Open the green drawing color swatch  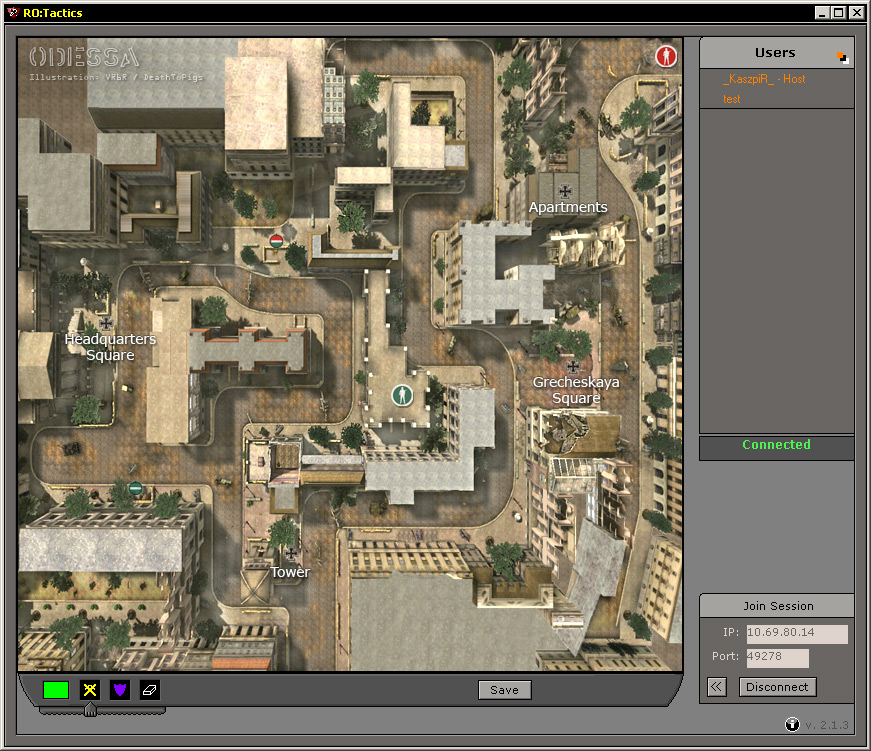coord(56,690)
